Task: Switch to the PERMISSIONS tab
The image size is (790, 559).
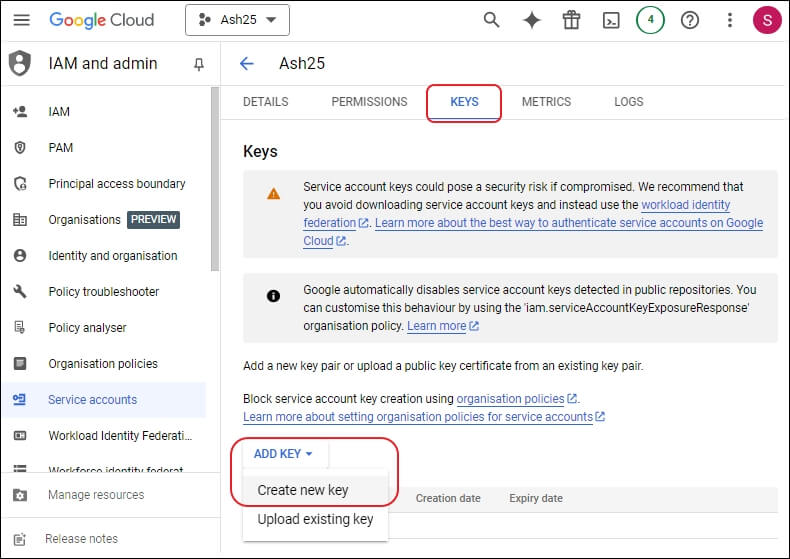Action: pos(369,102)
